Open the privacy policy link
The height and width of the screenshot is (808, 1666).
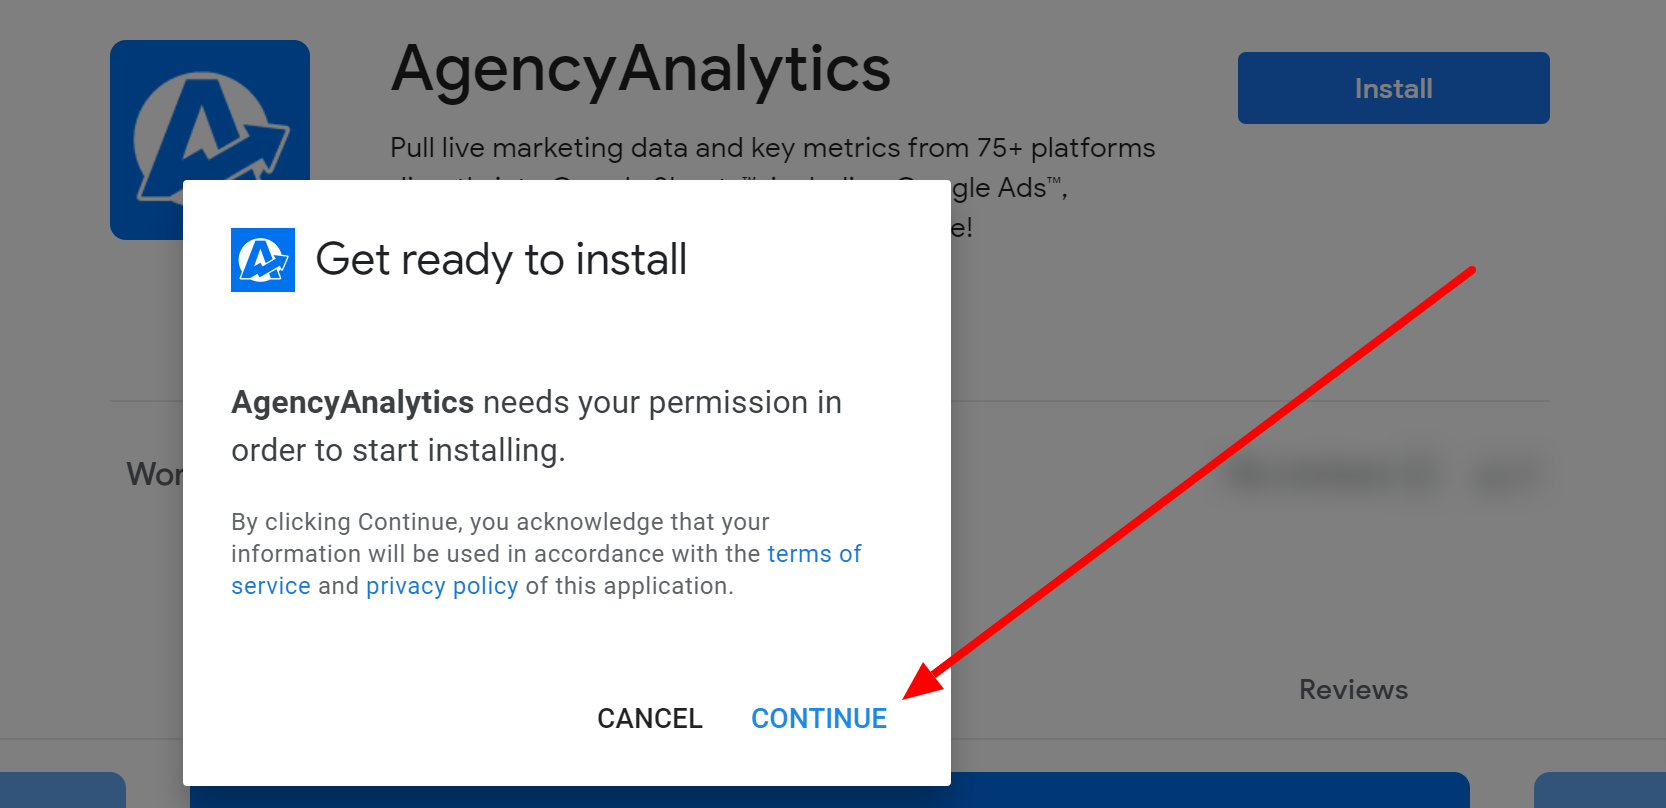442,586
